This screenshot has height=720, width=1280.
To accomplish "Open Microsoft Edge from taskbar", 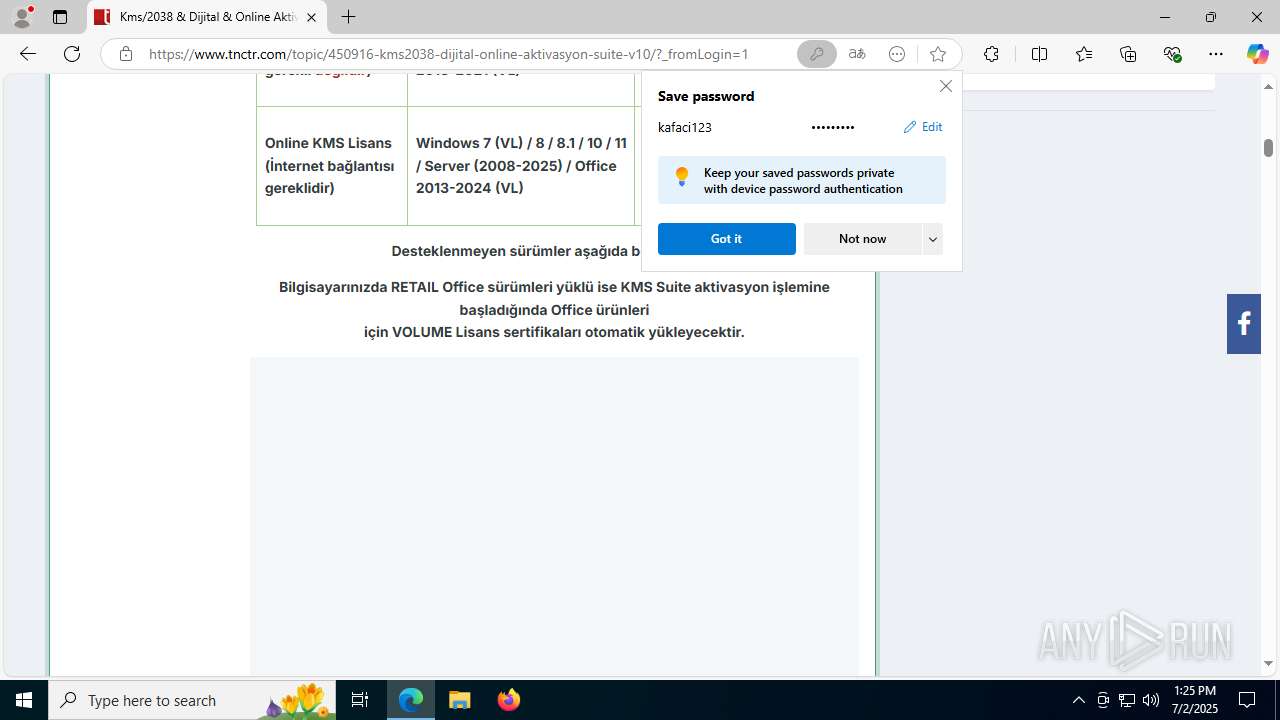I will (411, 700).
